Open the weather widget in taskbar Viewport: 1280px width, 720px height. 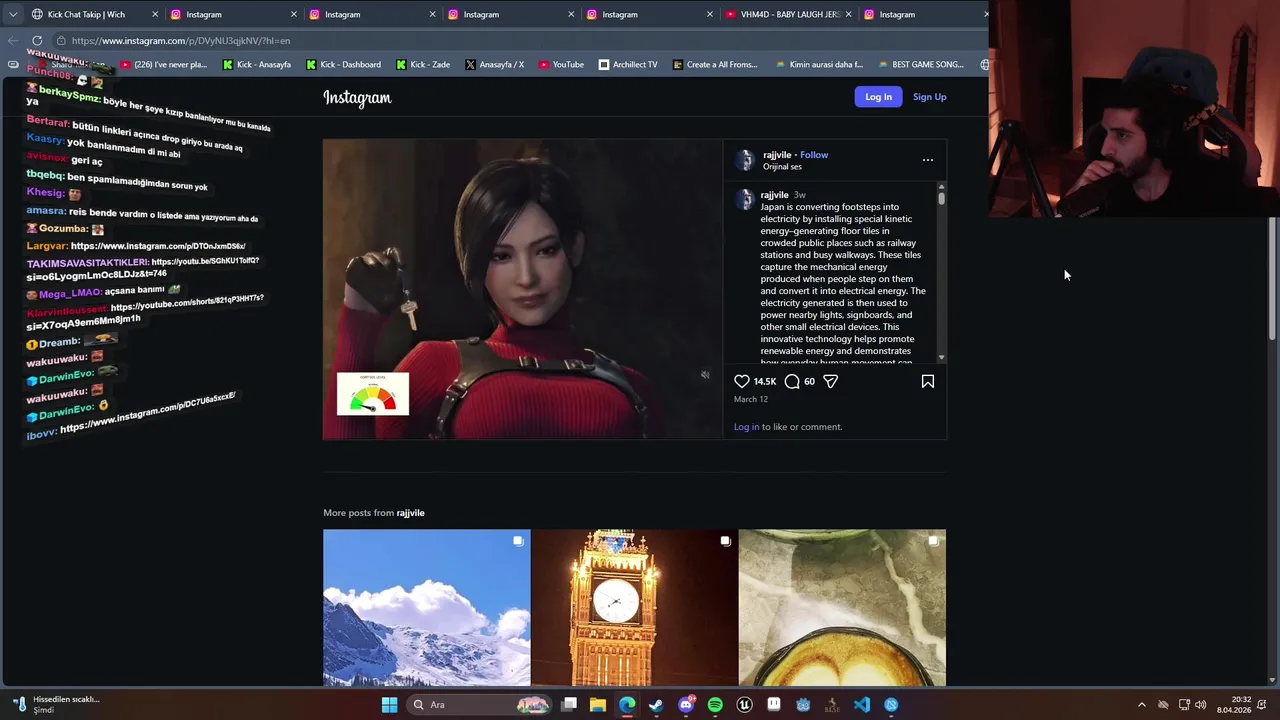click(55, 705)
